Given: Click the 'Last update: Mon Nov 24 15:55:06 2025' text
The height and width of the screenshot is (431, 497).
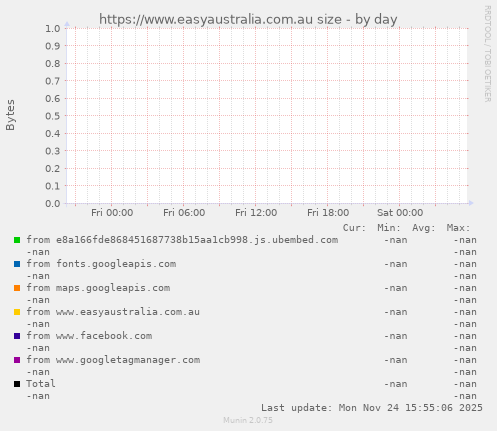Looking at the screenshot, I should click(x=372, y=408).
